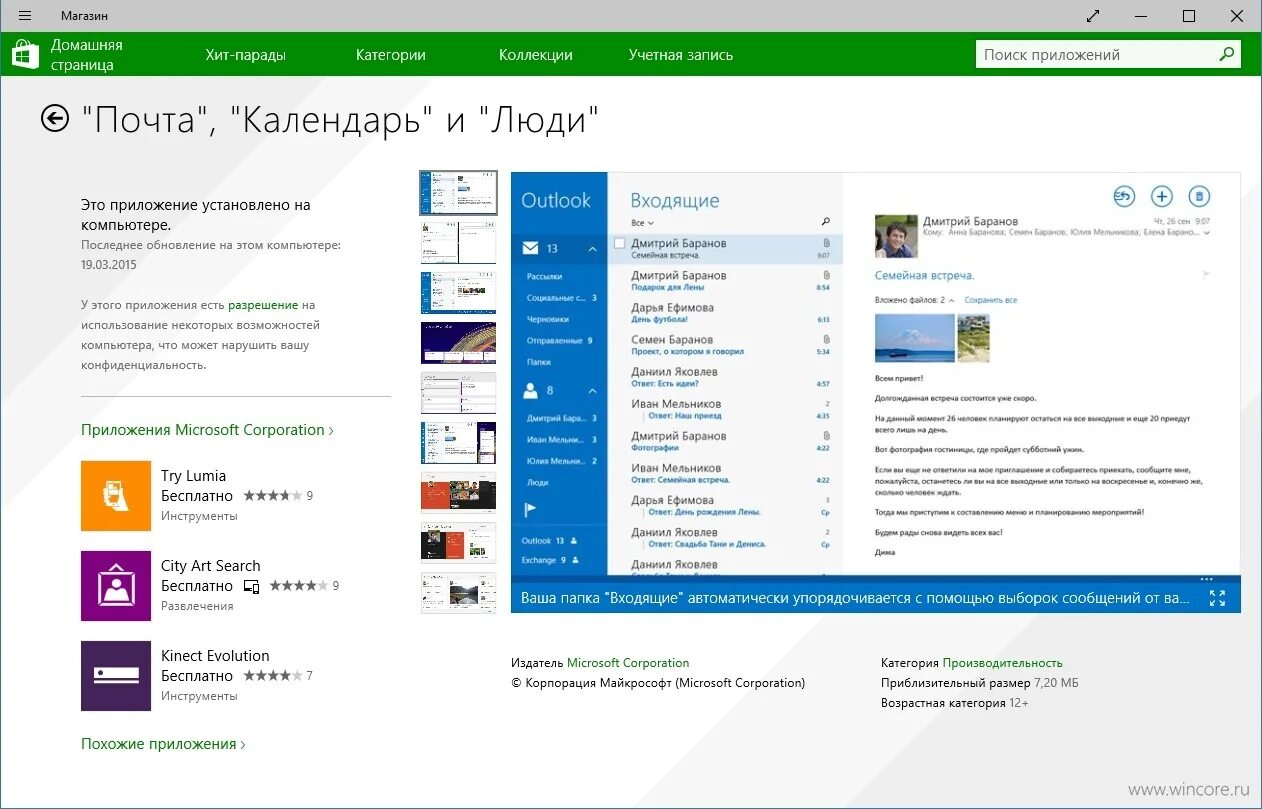The image size is (1262, 809).
Task: Open the Производительность category link
Action: pos(1004,662)
